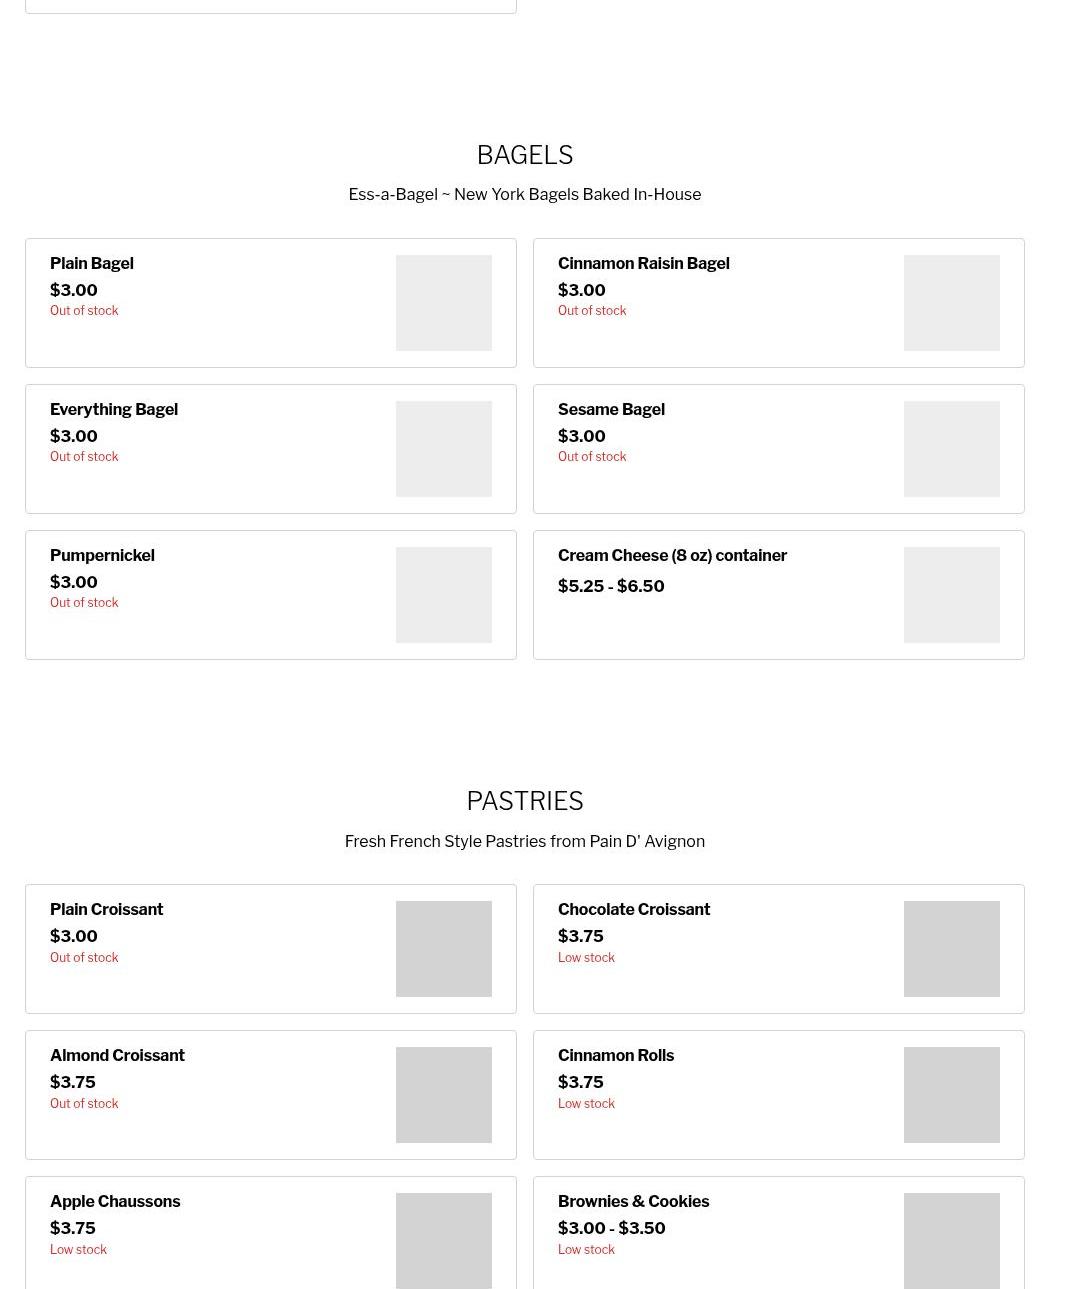Select the Everything Bagel item name
1070x1289 pixels.
point(114,410)
